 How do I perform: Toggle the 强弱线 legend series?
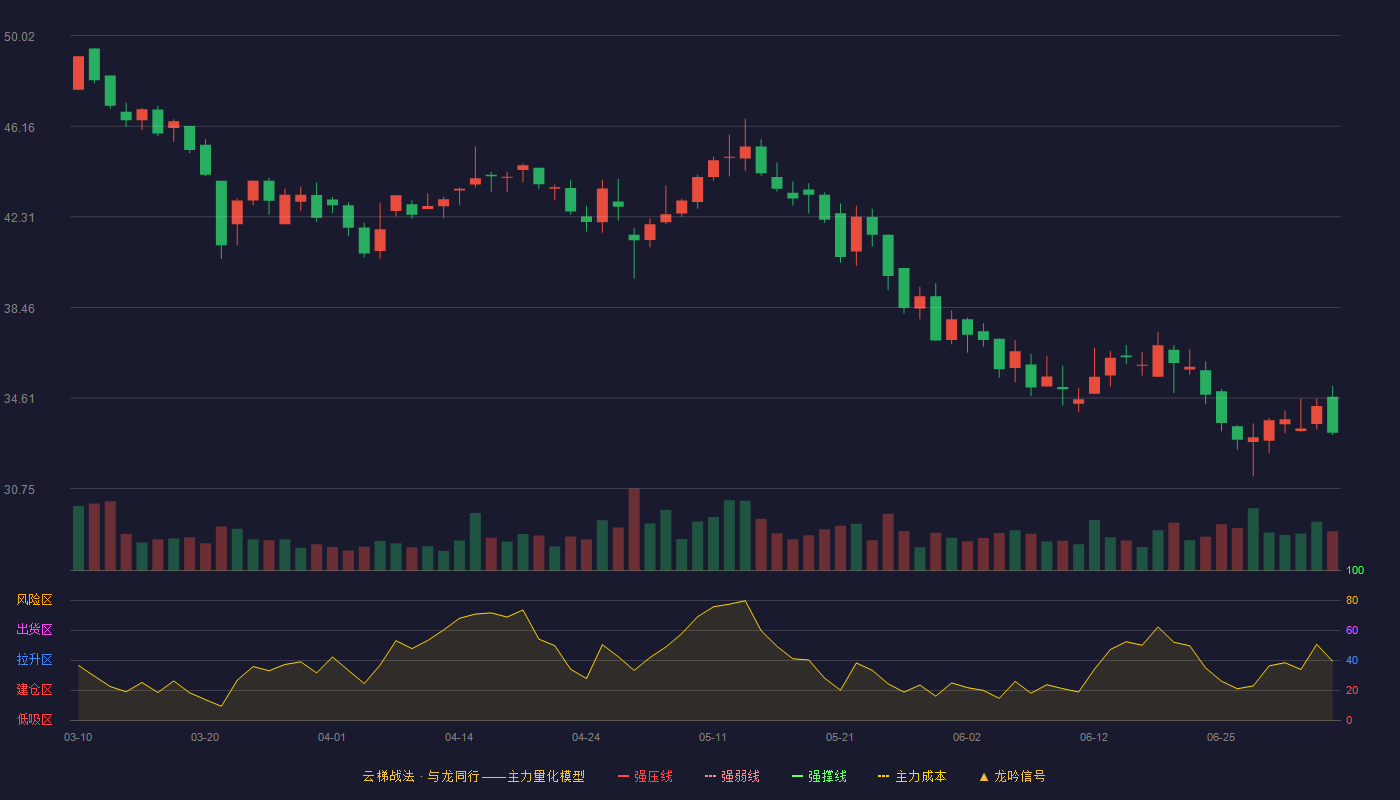(733, 776)
